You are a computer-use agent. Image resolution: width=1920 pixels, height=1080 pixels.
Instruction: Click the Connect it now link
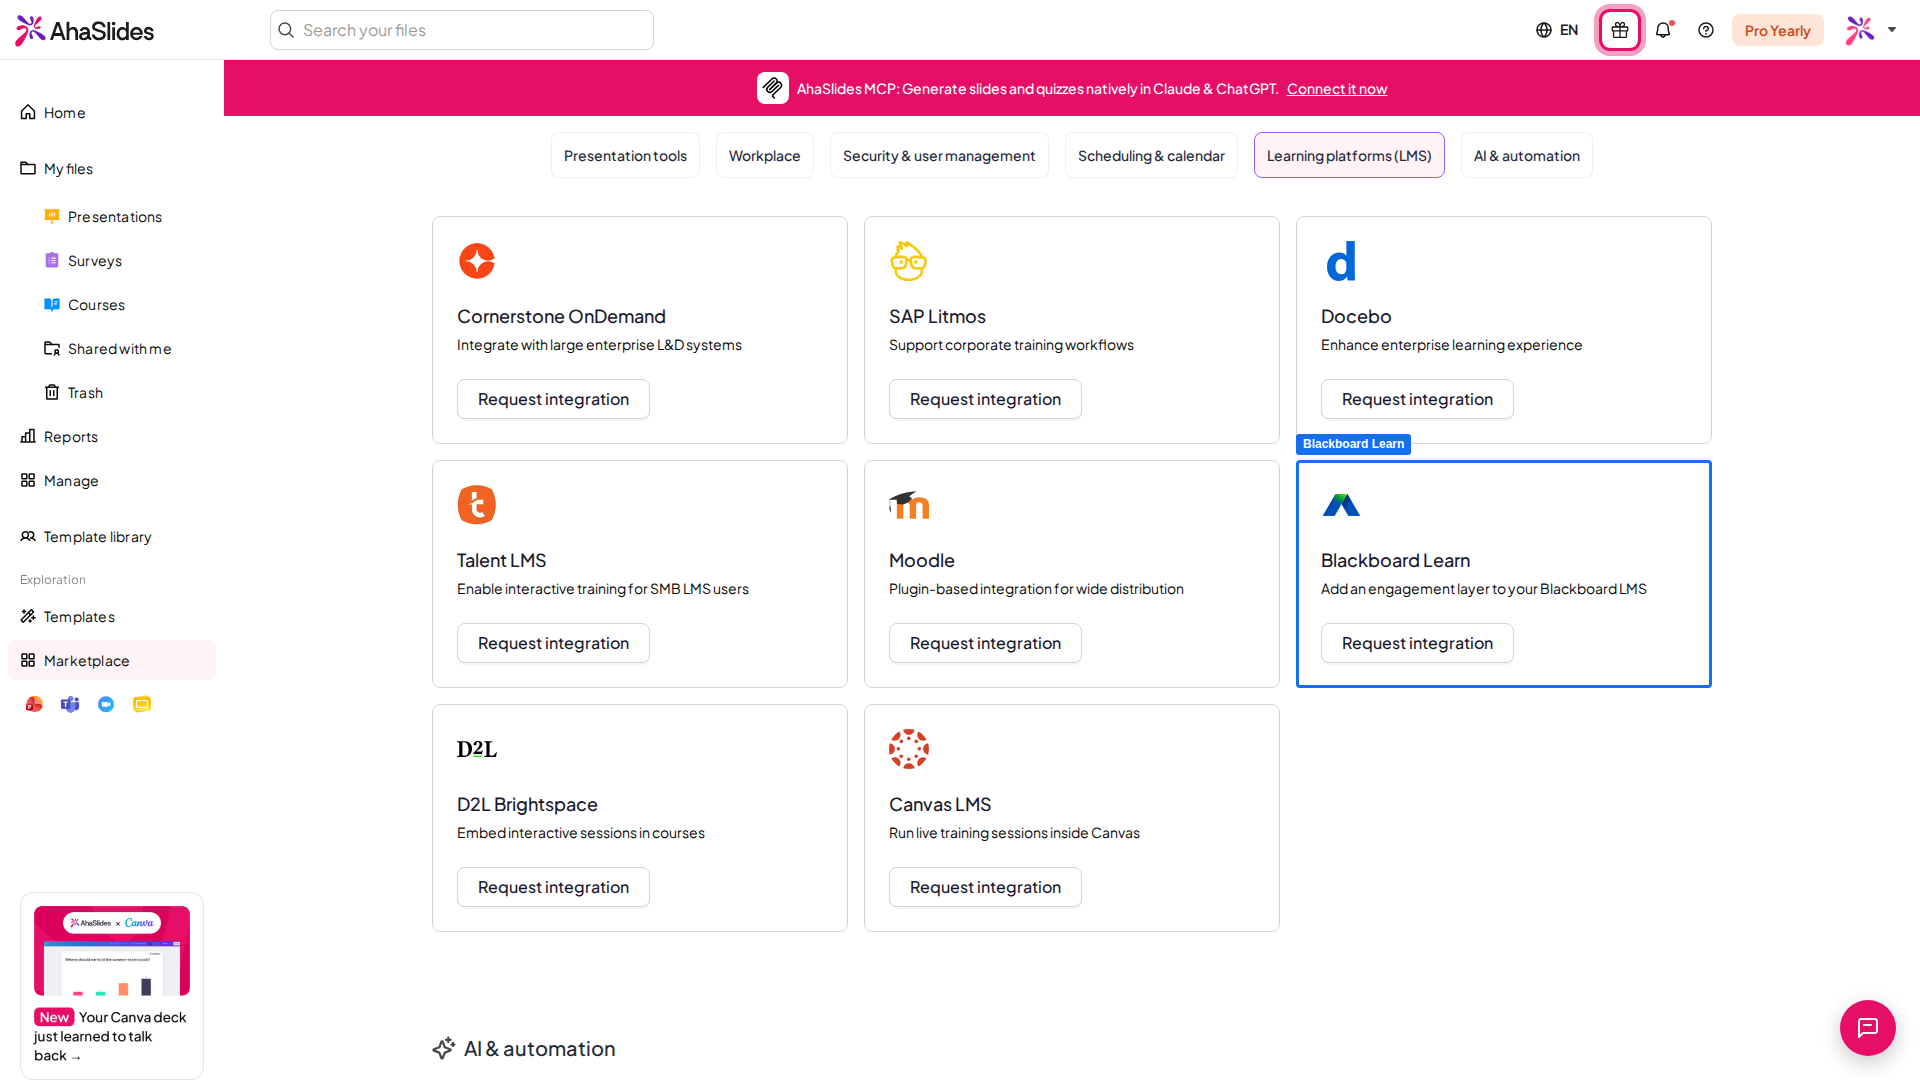[1337, 89]
